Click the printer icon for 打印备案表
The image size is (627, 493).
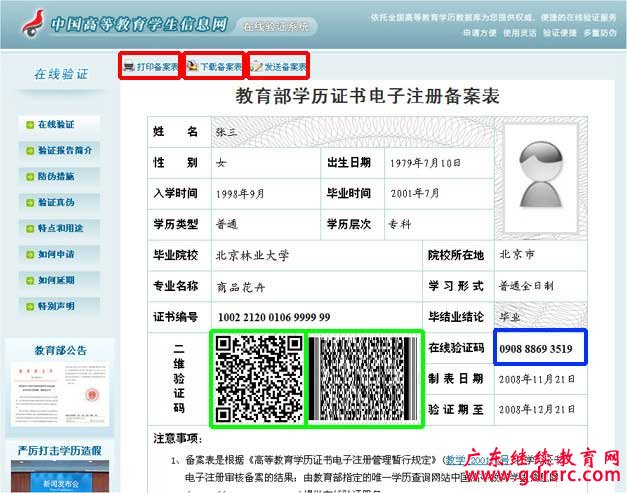point(129,66)
